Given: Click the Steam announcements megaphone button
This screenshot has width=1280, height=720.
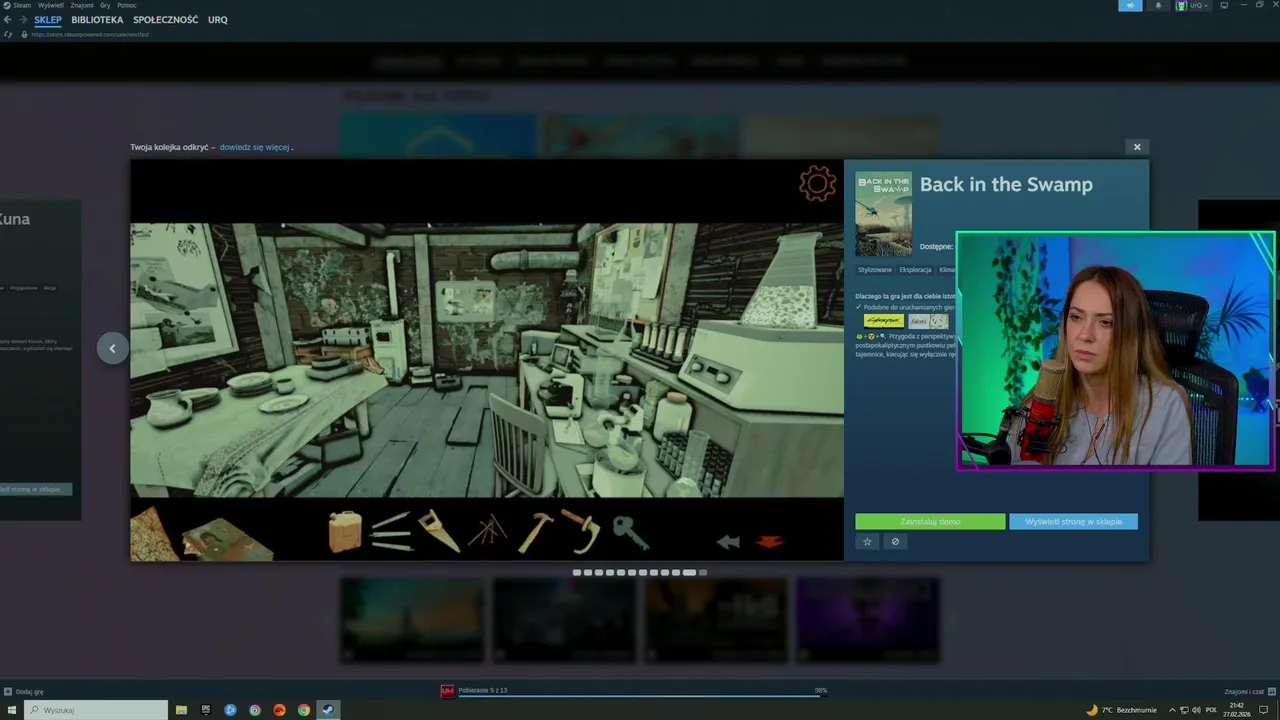Looking at the screenshot, I should [x=1130, y=5].
